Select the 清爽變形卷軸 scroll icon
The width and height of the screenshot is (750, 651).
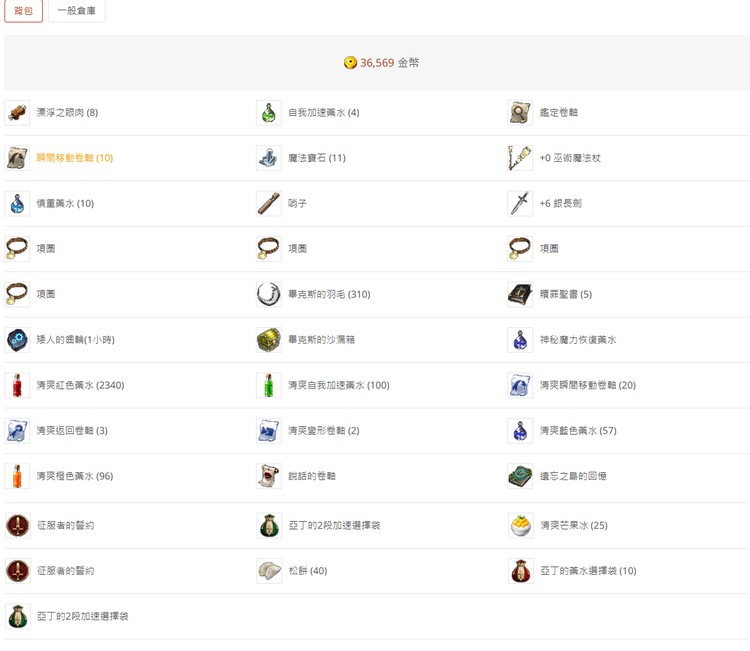tap(269, 431)
